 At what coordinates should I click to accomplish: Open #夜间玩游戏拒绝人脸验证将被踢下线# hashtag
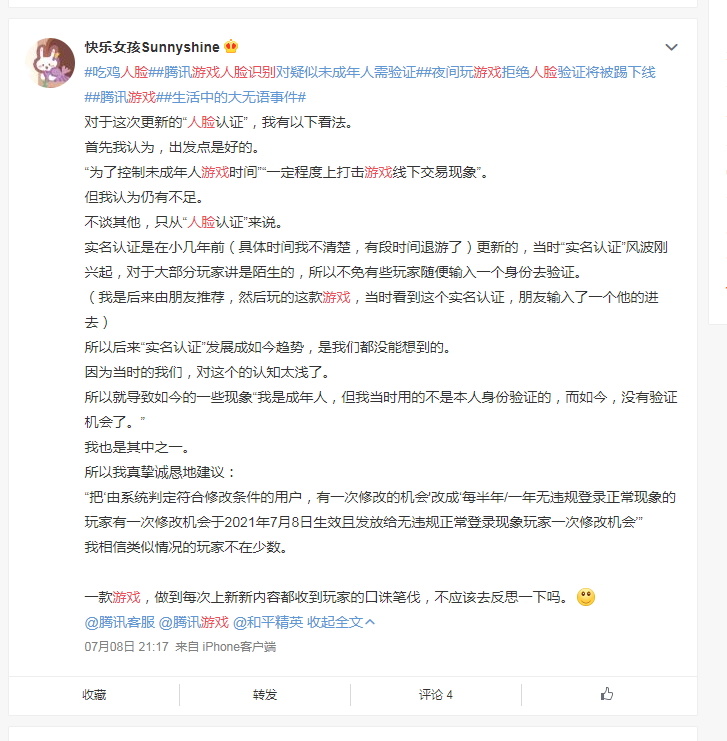pos(537,72)
